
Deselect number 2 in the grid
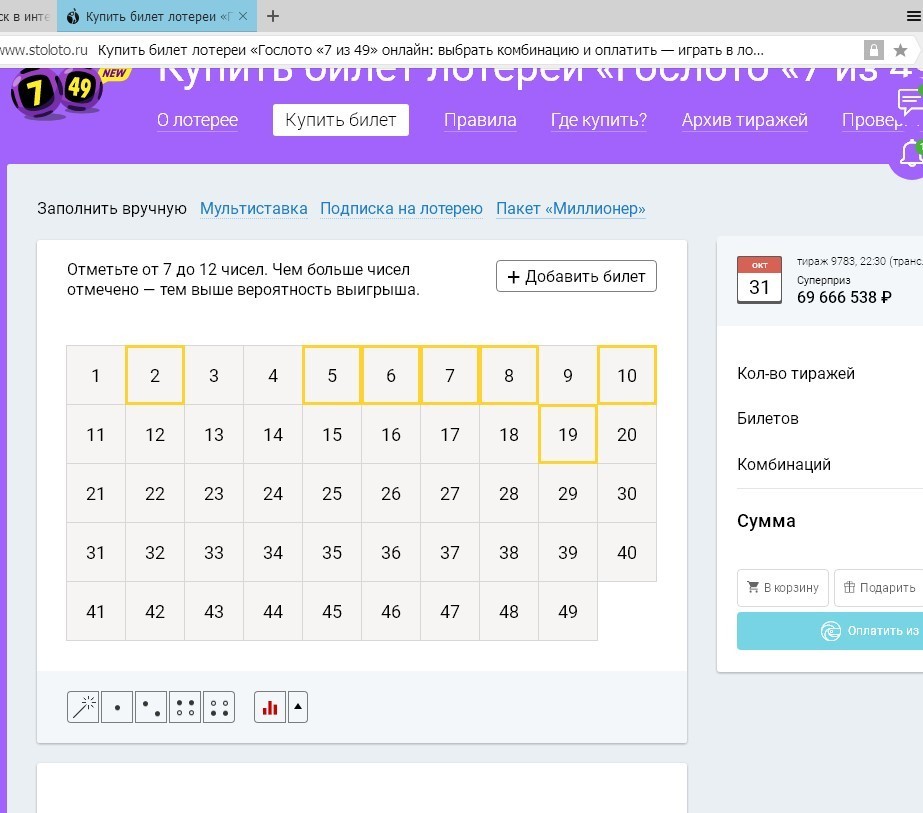155,375
